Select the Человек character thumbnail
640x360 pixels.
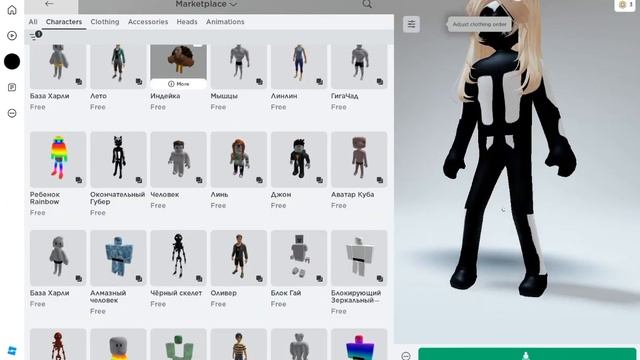tap(179, 160)
